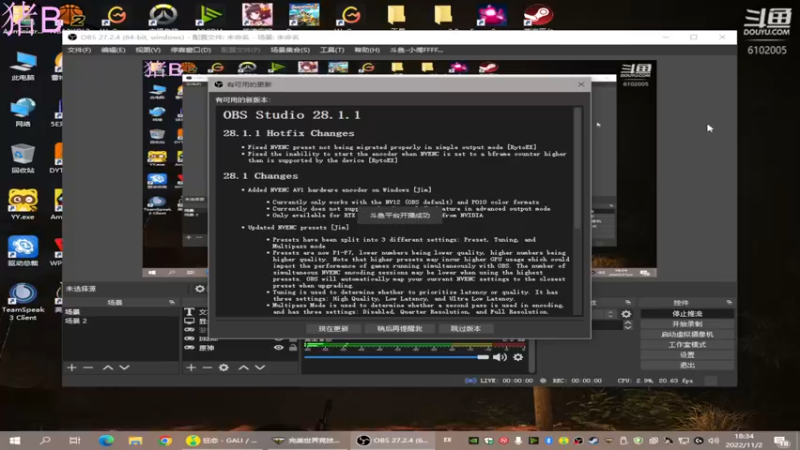The image size is (800, 450).
Task: Click the 开始录制 (Start Recording) button
Action: pyautogui.click(x=687, y=324)
